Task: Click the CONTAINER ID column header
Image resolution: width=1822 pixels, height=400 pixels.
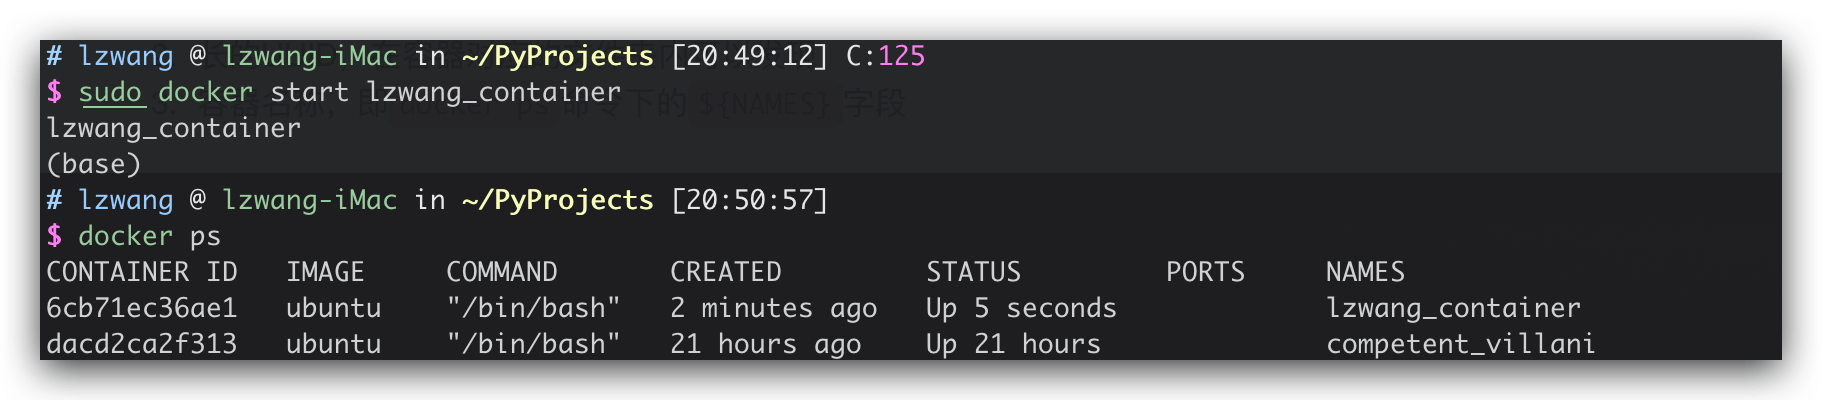Action: click(x=142, y=272)
